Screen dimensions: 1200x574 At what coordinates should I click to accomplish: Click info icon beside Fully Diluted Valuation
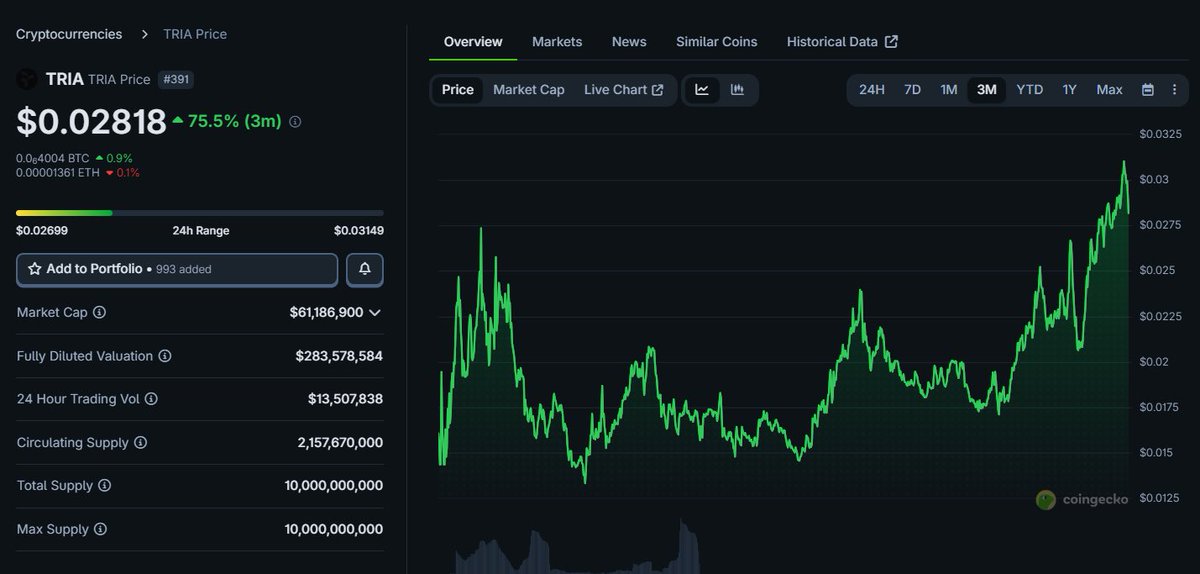(x=165, y=356)
